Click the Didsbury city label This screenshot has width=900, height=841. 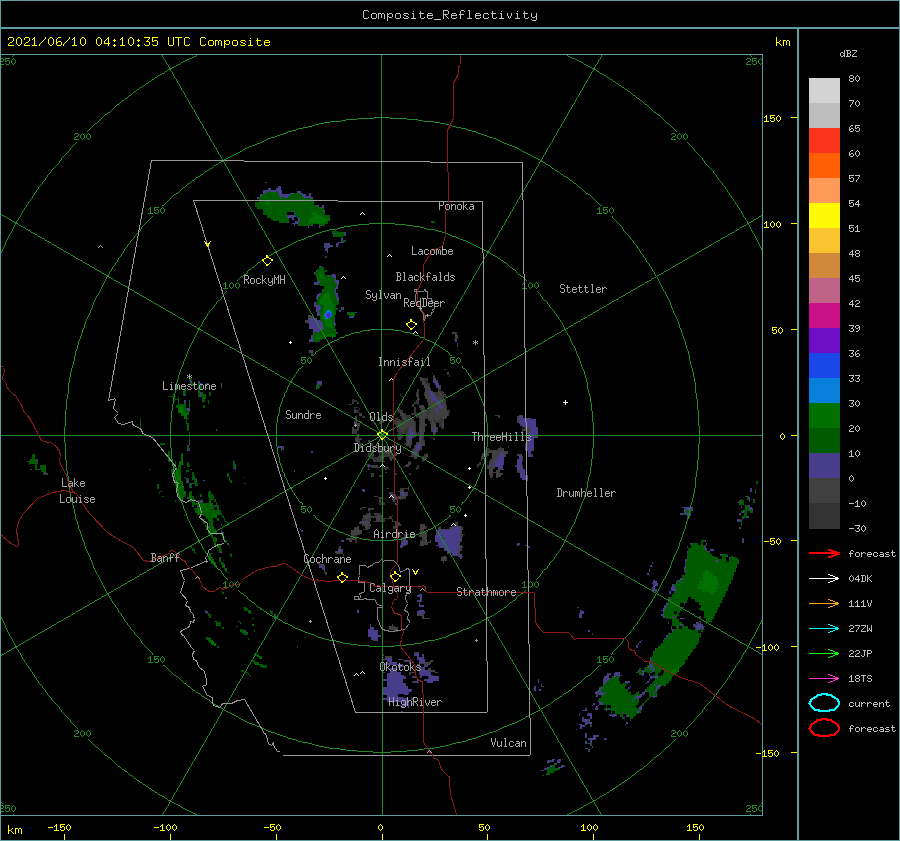point(377,448)
